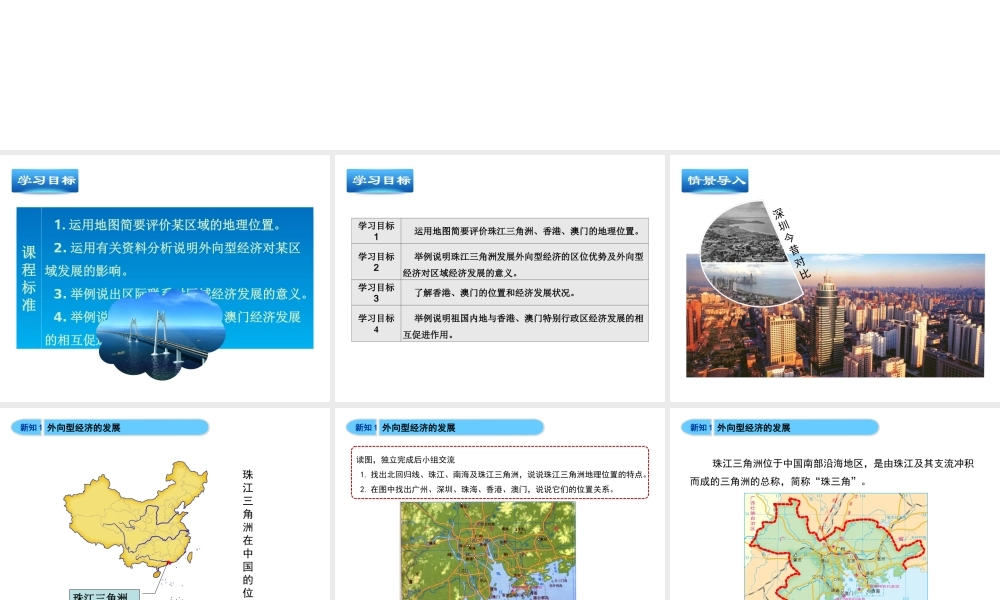Viewport: 1000px width, 600px height.
Task: Select the line 1.运用地图简要评价某区域的地理位置
Action: [x=167, y=224]
